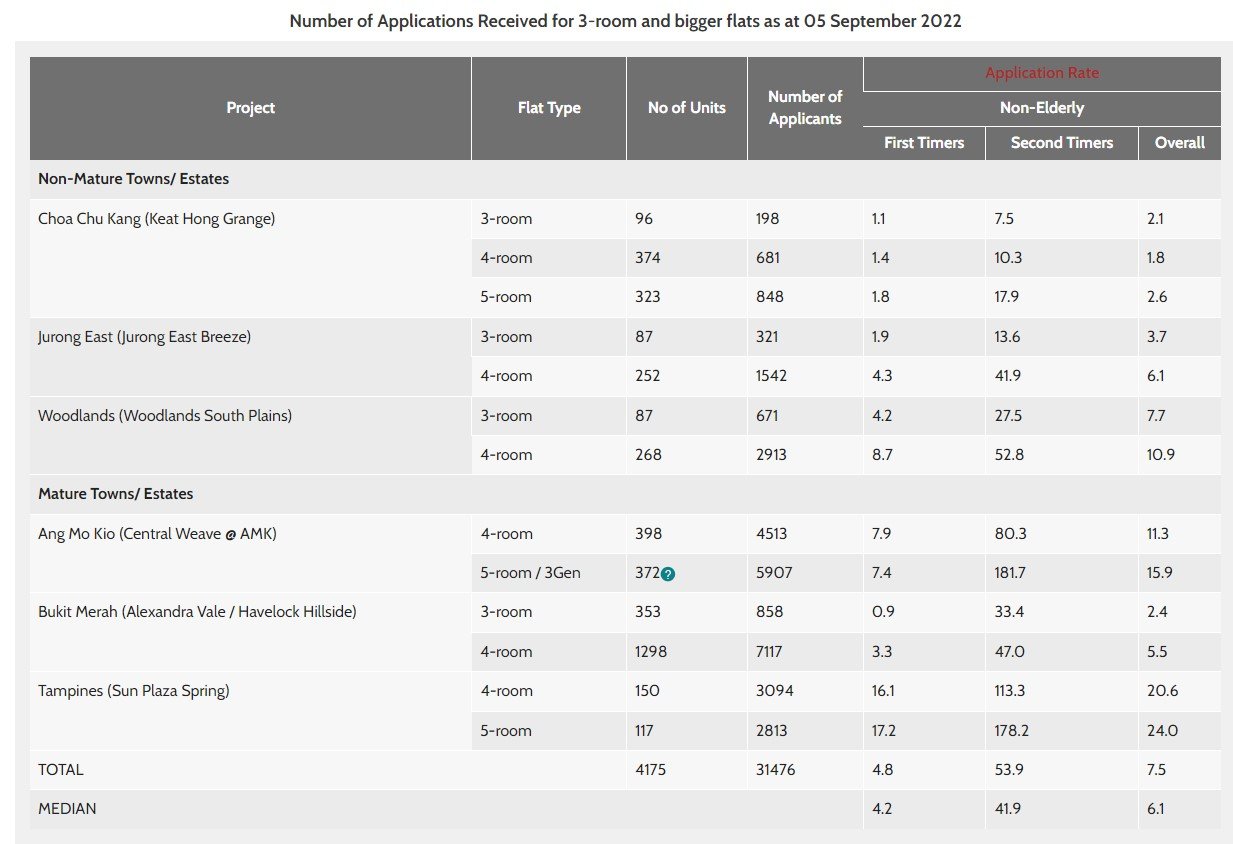Click the applicants value 4513
This screenshot has width=1233, height=844.
tap(771, 534)
